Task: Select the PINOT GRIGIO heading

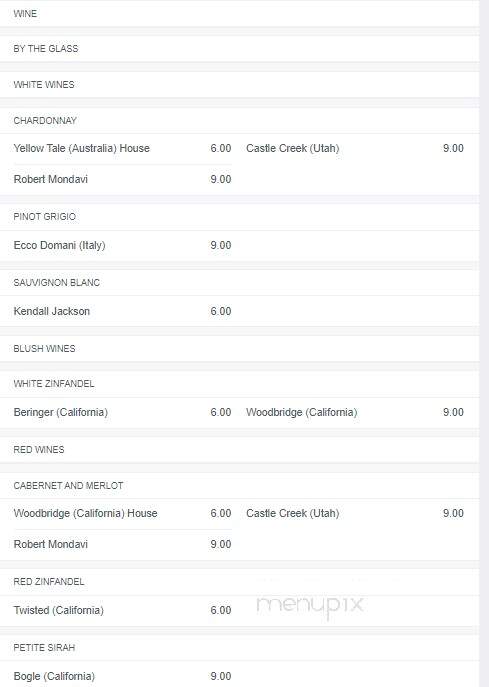Action: pyautogui.click(x=44, y=216)
